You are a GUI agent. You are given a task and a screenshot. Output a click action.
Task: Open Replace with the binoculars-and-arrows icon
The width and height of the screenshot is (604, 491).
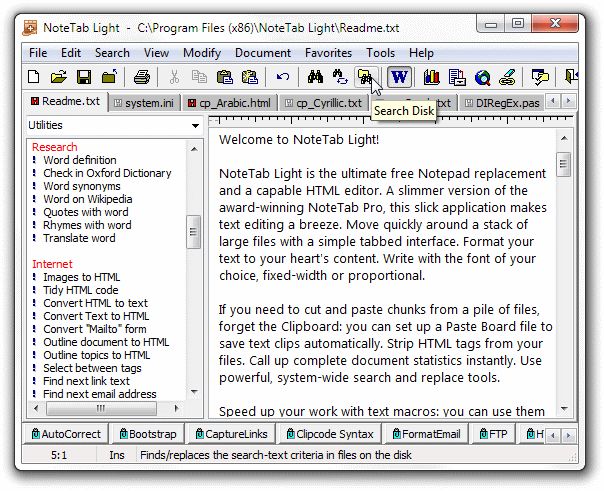[x=340, y=77]
